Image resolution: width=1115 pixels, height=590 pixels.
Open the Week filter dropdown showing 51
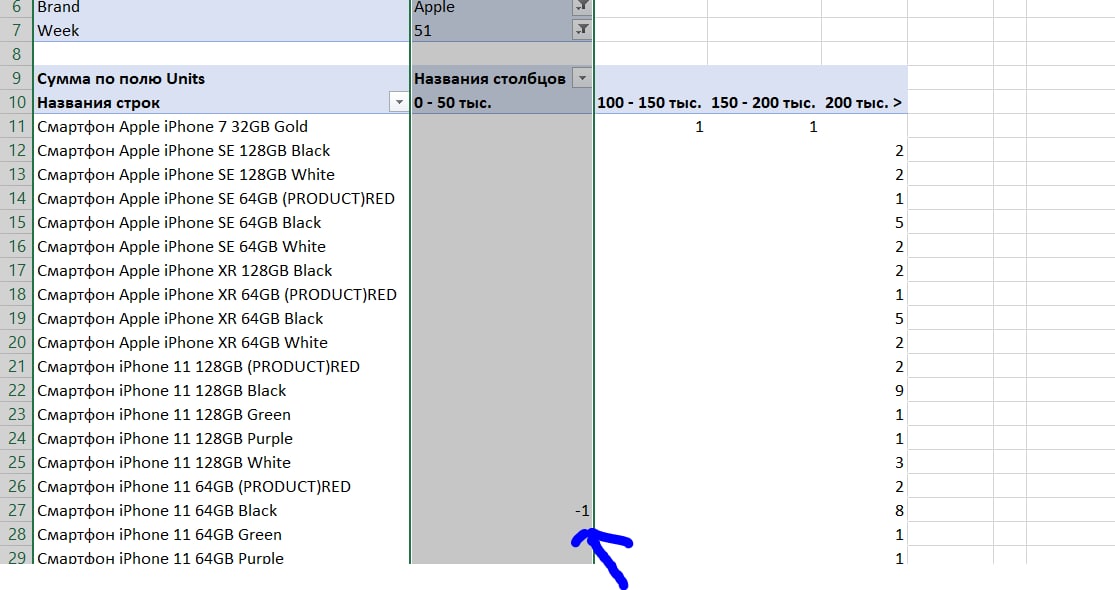click(x=582, y=29)
